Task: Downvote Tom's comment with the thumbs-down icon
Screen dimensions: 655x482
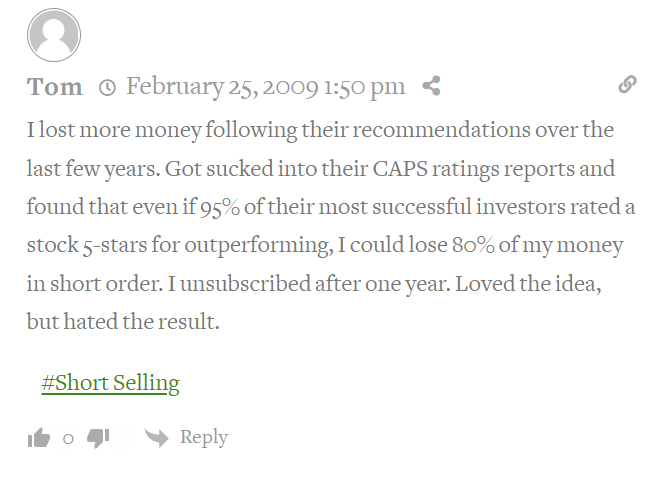Action: [x=98, y=439]
